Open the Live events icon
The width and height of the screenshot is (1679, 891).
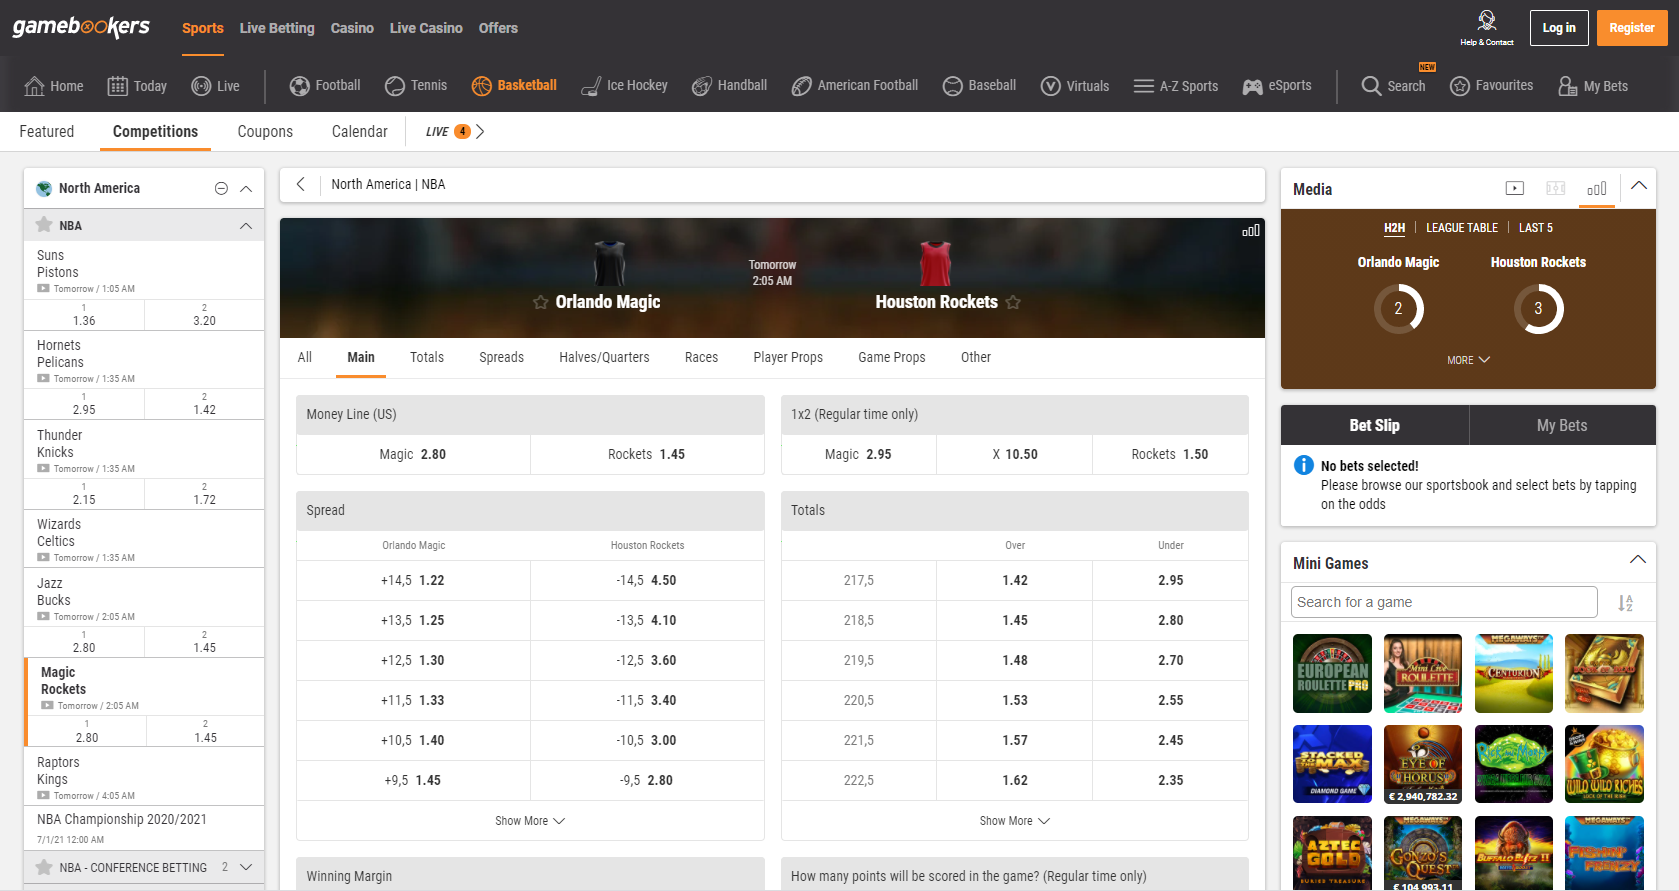tap(201, 86)
